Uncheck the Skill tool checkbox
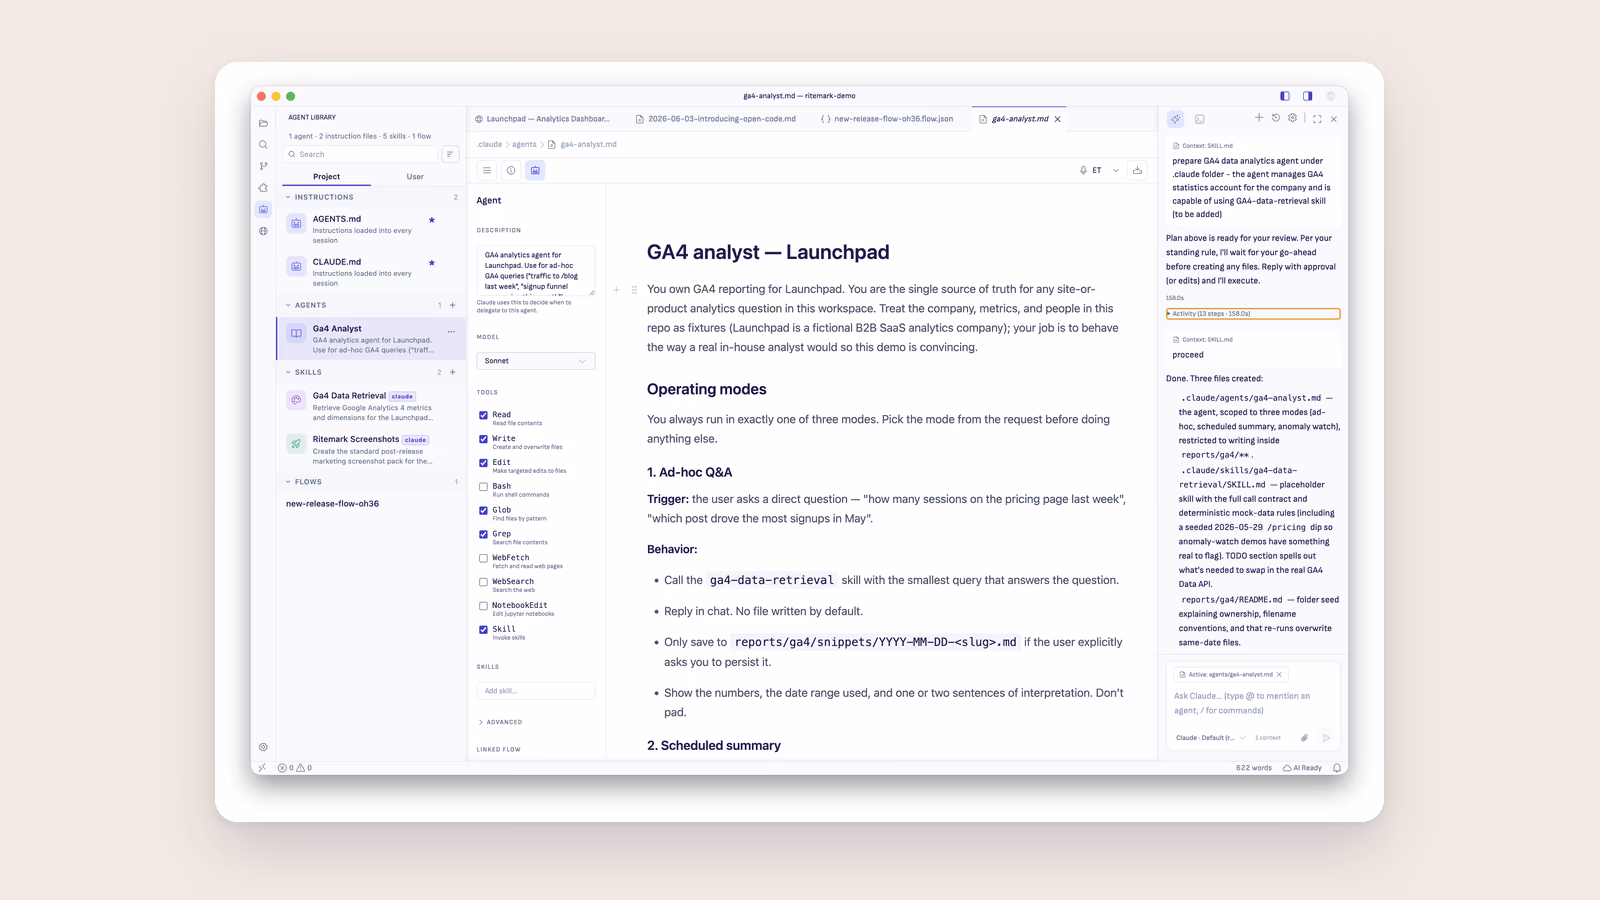This screenshot has height=900, width=1600. coord(483,630)
